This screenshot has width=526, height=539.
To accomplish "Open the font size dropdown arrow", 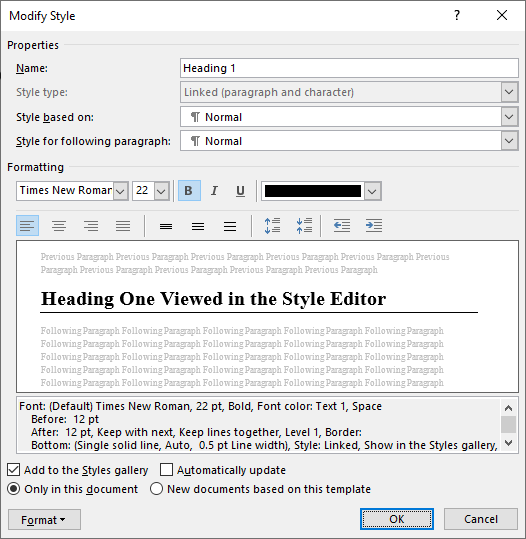I will [161, 191].
